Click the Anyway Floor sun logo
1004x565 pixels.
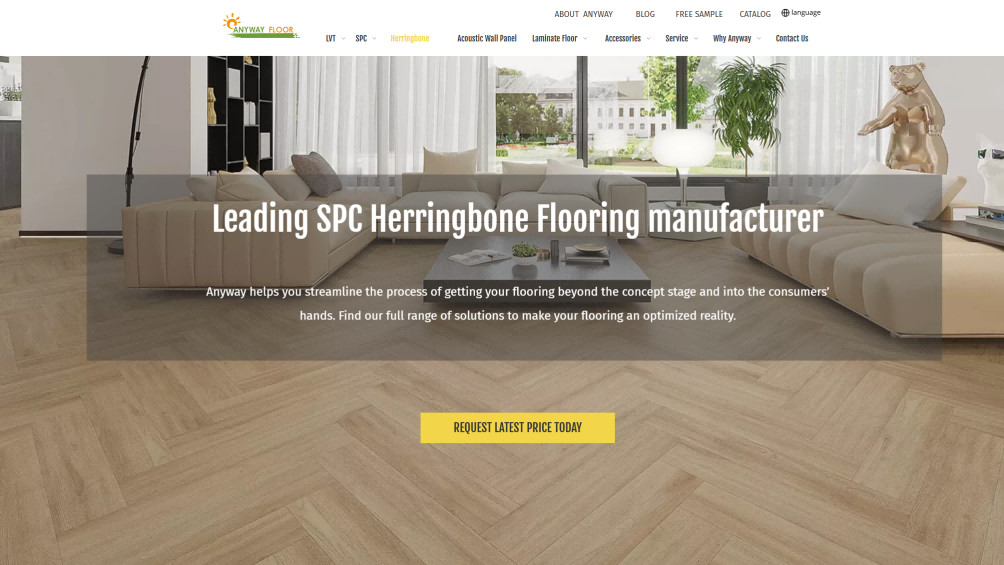(x=261, y=26)
